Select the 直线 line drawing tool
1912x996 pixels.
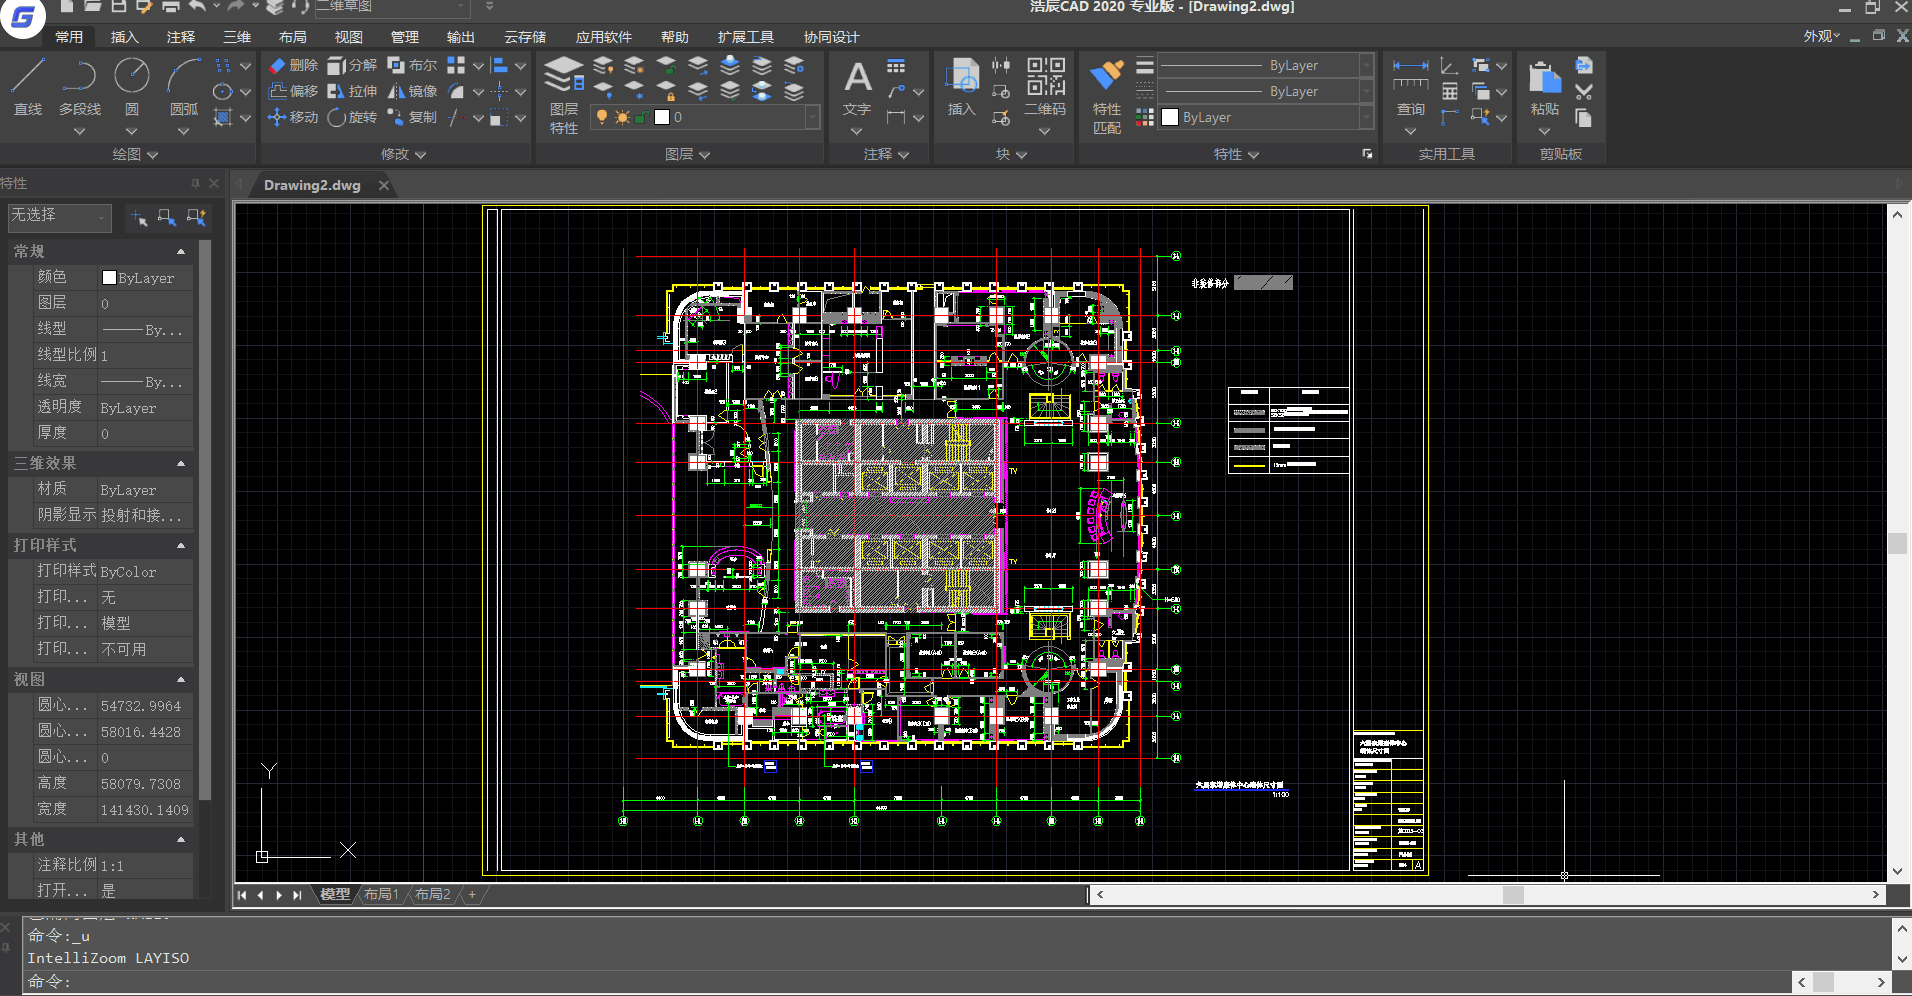28,87
